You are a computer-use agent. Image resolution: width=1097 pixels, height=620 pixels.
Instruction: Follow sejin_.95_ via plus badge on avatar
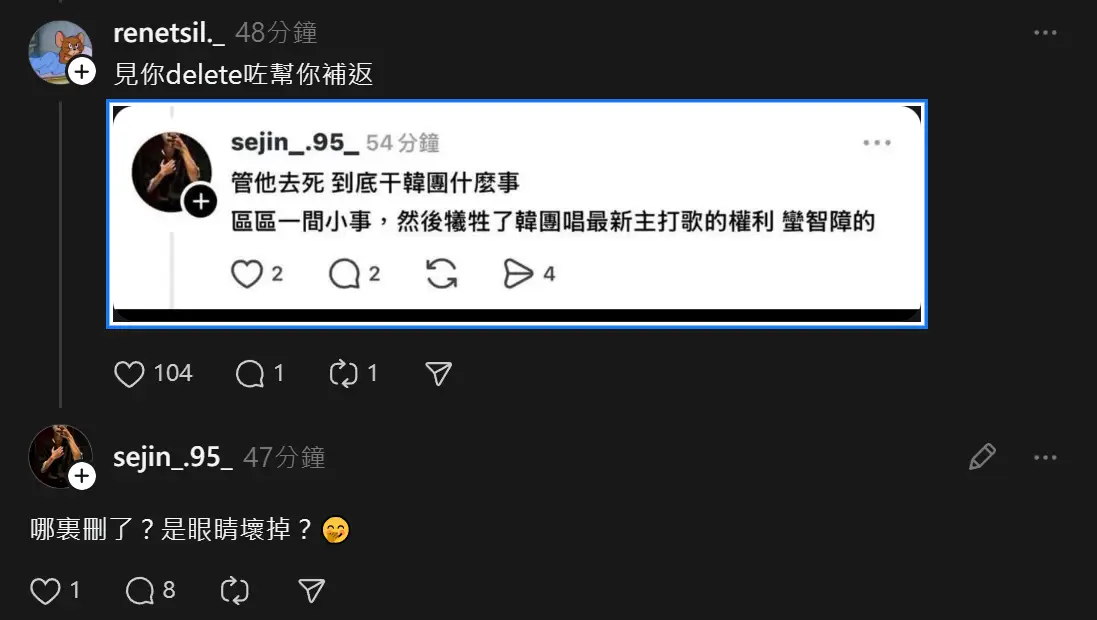pyautogui.click(x=82, y=476)
